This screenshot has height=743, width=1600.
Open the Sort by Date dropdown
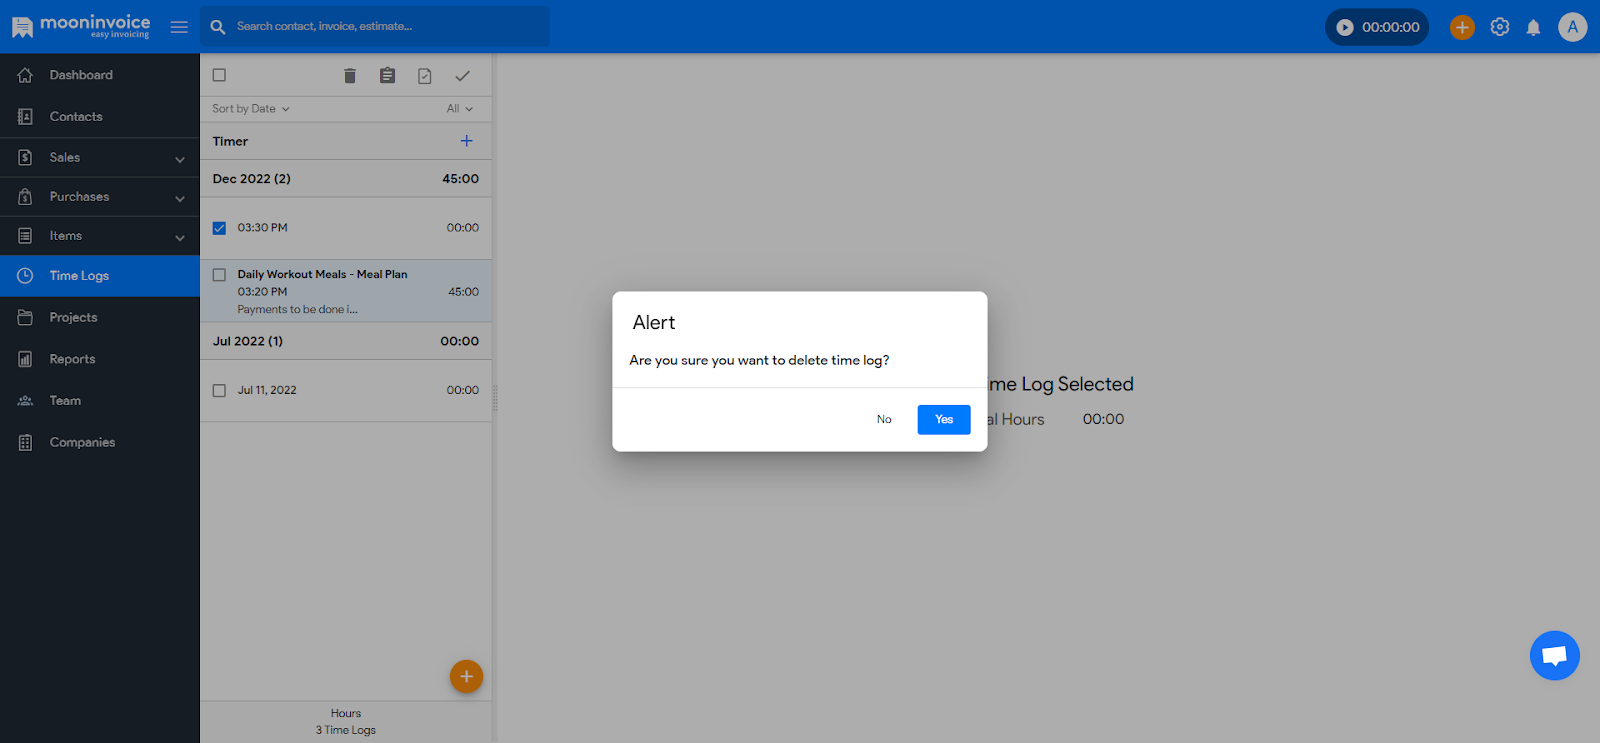(x=250, y=109)
